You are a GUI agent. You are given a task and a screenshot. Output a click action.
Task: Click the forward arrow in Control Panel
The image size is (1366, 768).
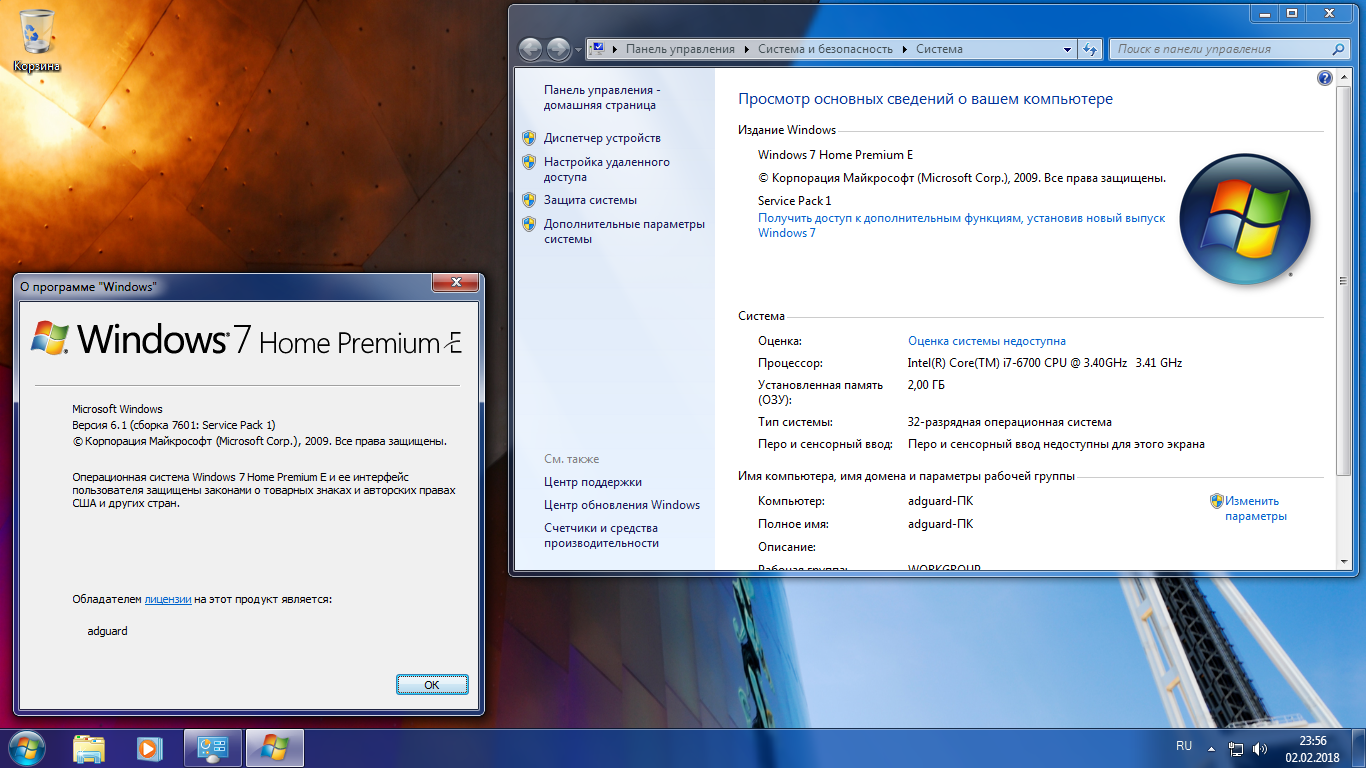click(558, 48)
